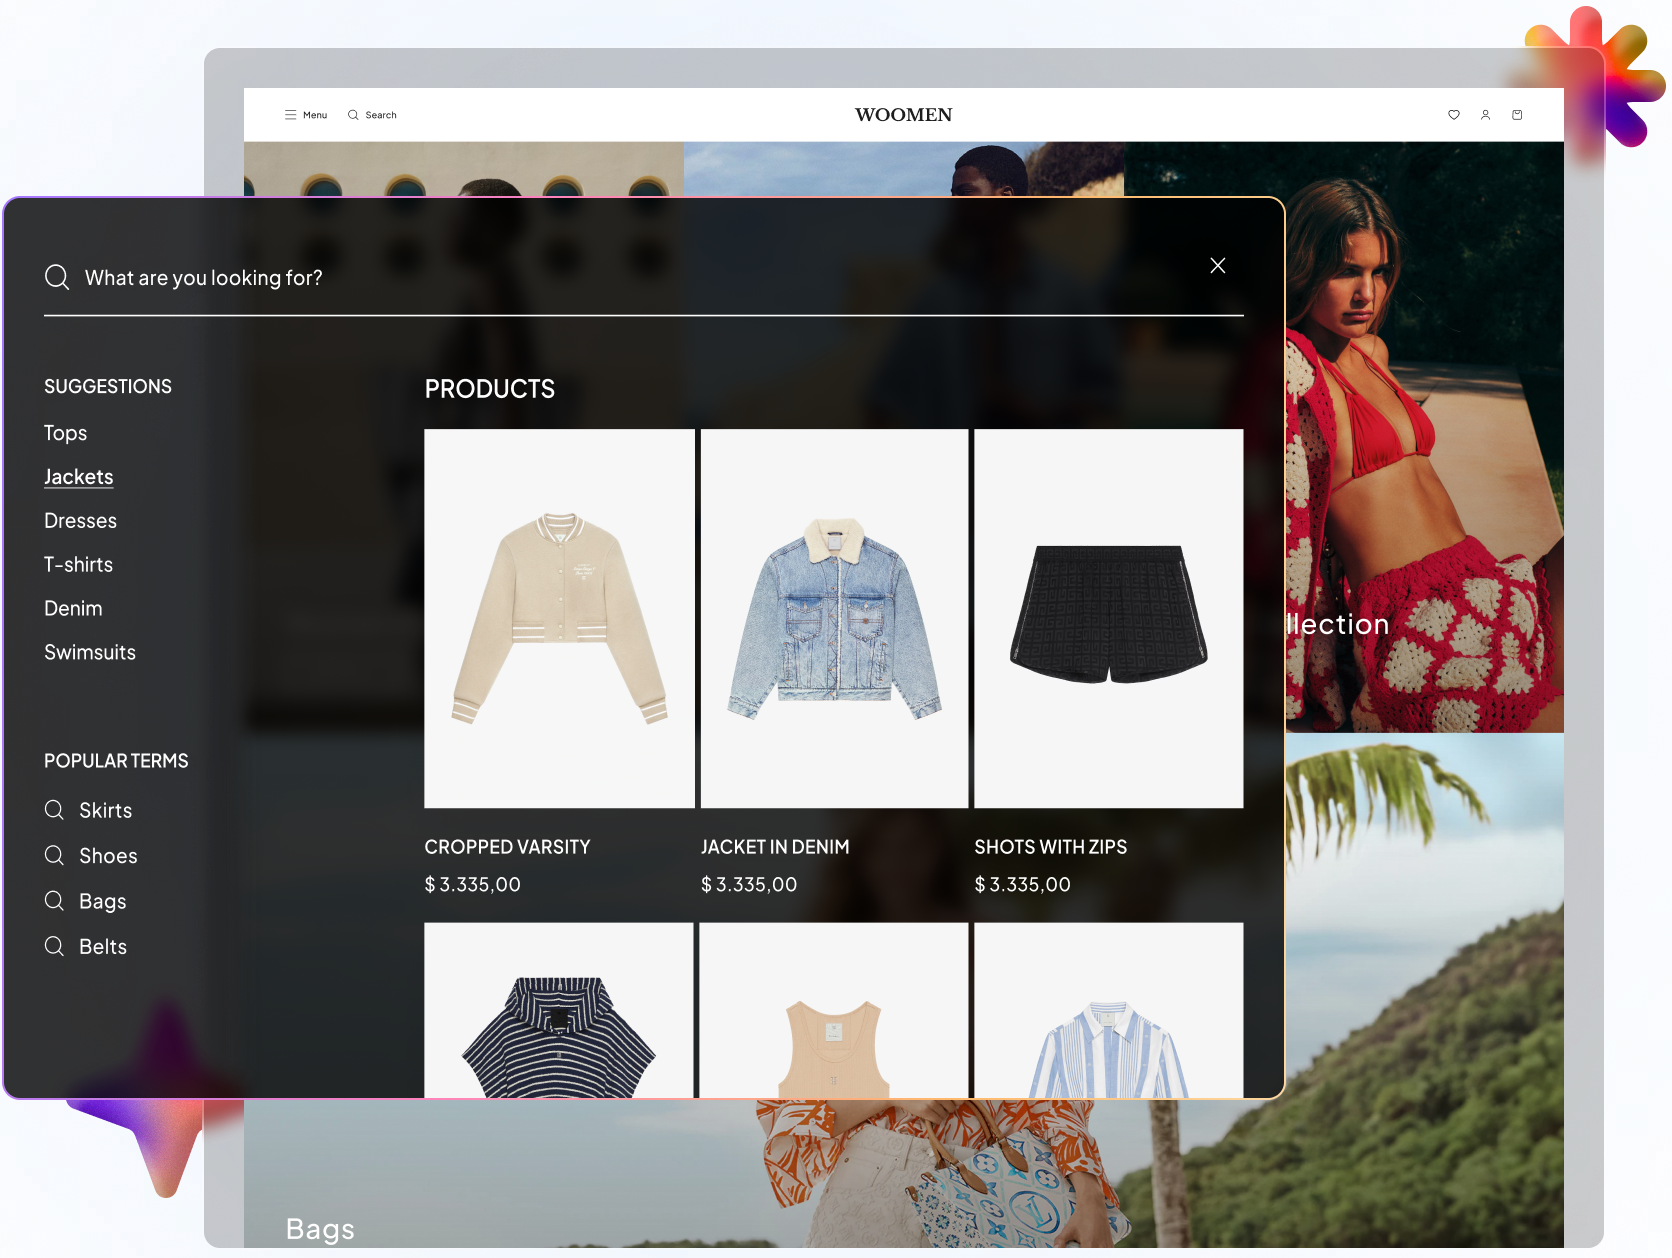This screenshot has width=1672, height=1258.
Task: Open the shopping bag icon
Action: point(1517,115)
